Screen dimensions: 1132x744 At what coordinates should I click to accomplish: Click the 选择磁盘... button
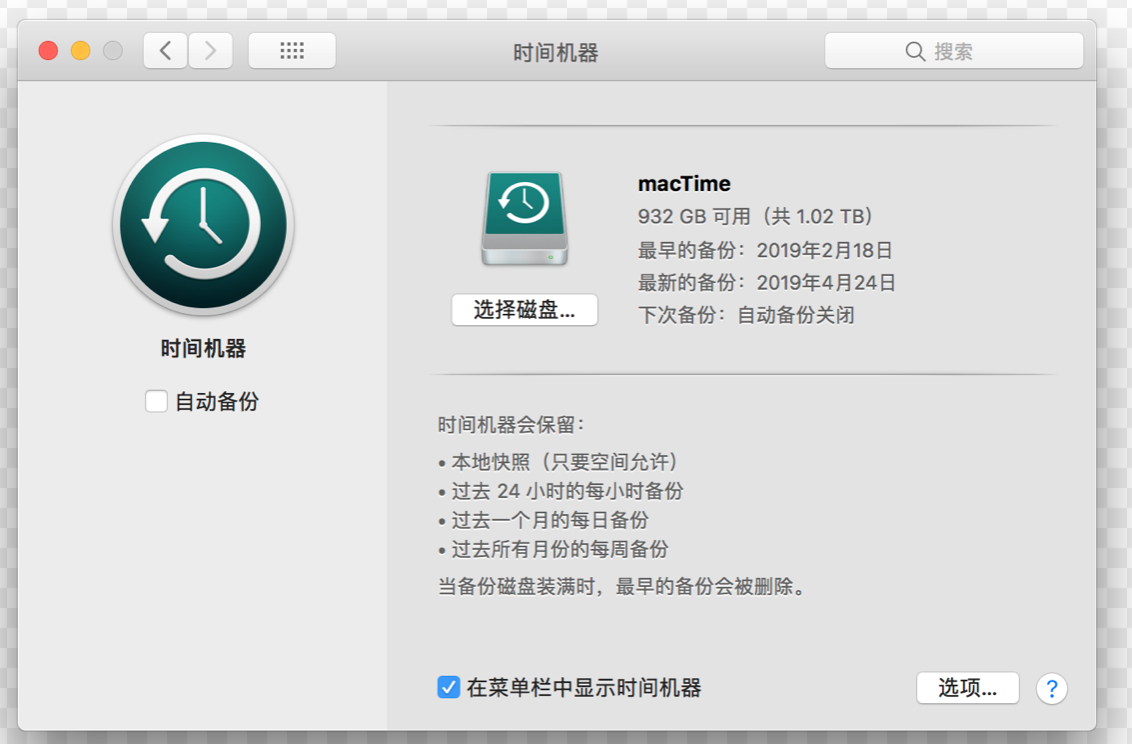524,310
